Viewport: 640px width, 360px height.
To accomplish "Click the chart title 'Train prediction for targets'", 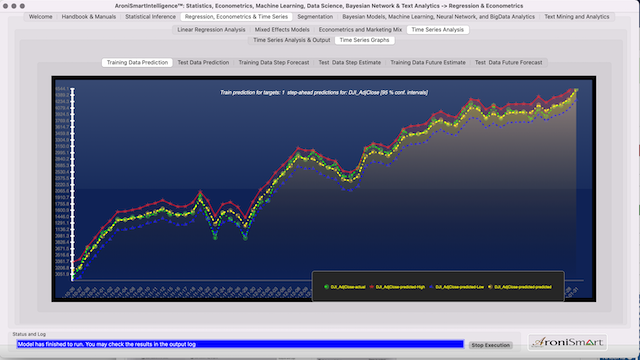I will [x=324, y=93].
